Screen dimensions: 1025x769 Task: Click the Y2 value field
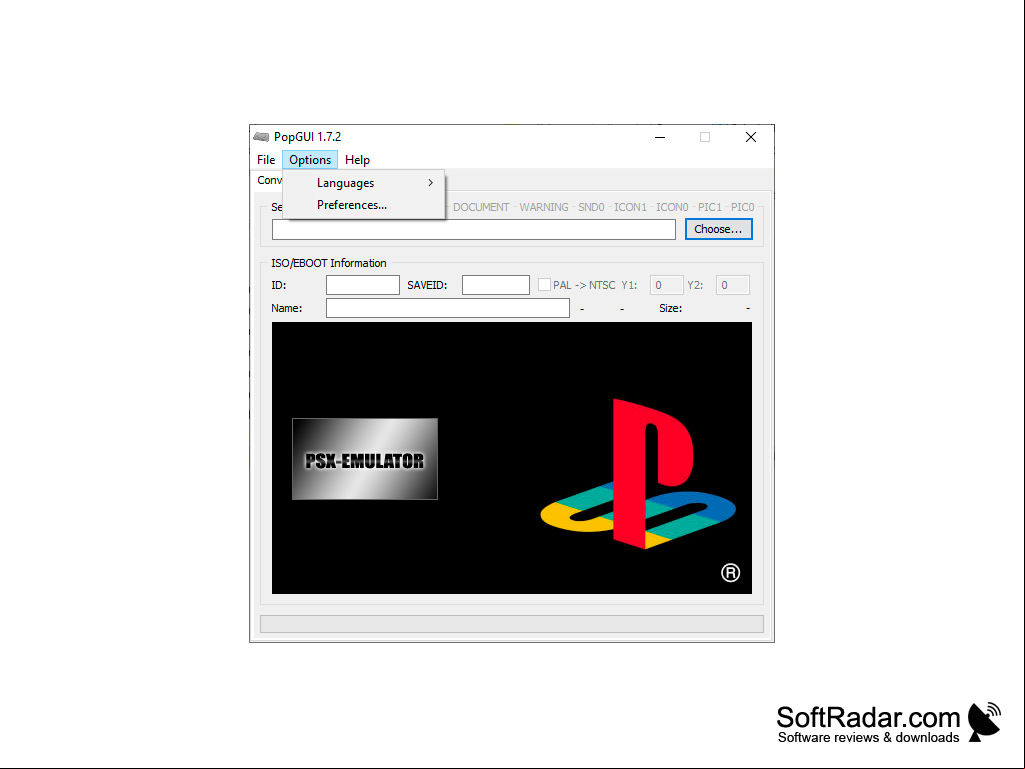733,285
